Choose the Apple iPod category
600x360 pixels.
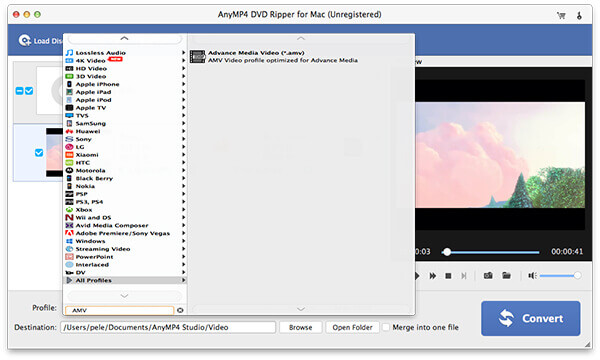tap(125, 100)
